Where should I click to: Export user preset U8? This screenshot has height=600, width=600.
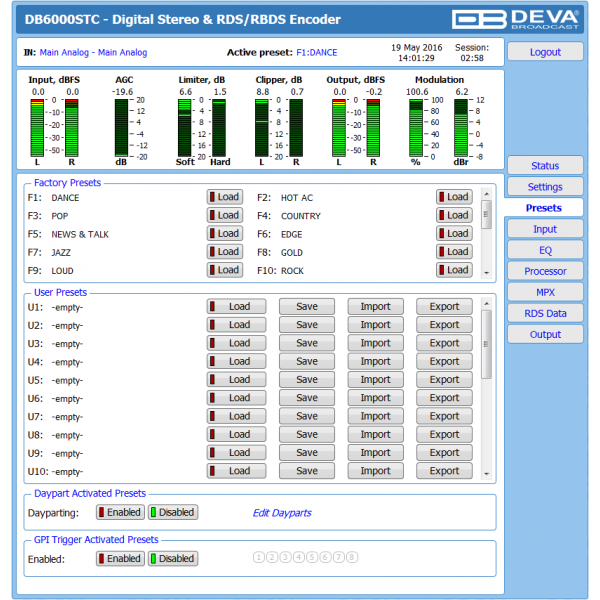[x=444, y=435]
